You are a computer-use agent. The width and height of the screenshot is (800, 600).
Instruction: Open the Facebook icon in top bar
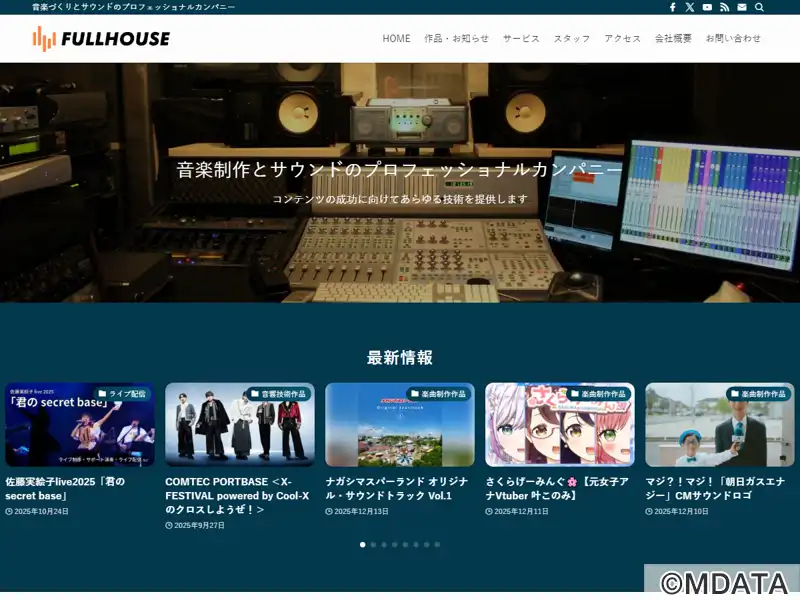click(x=673, y=7)
